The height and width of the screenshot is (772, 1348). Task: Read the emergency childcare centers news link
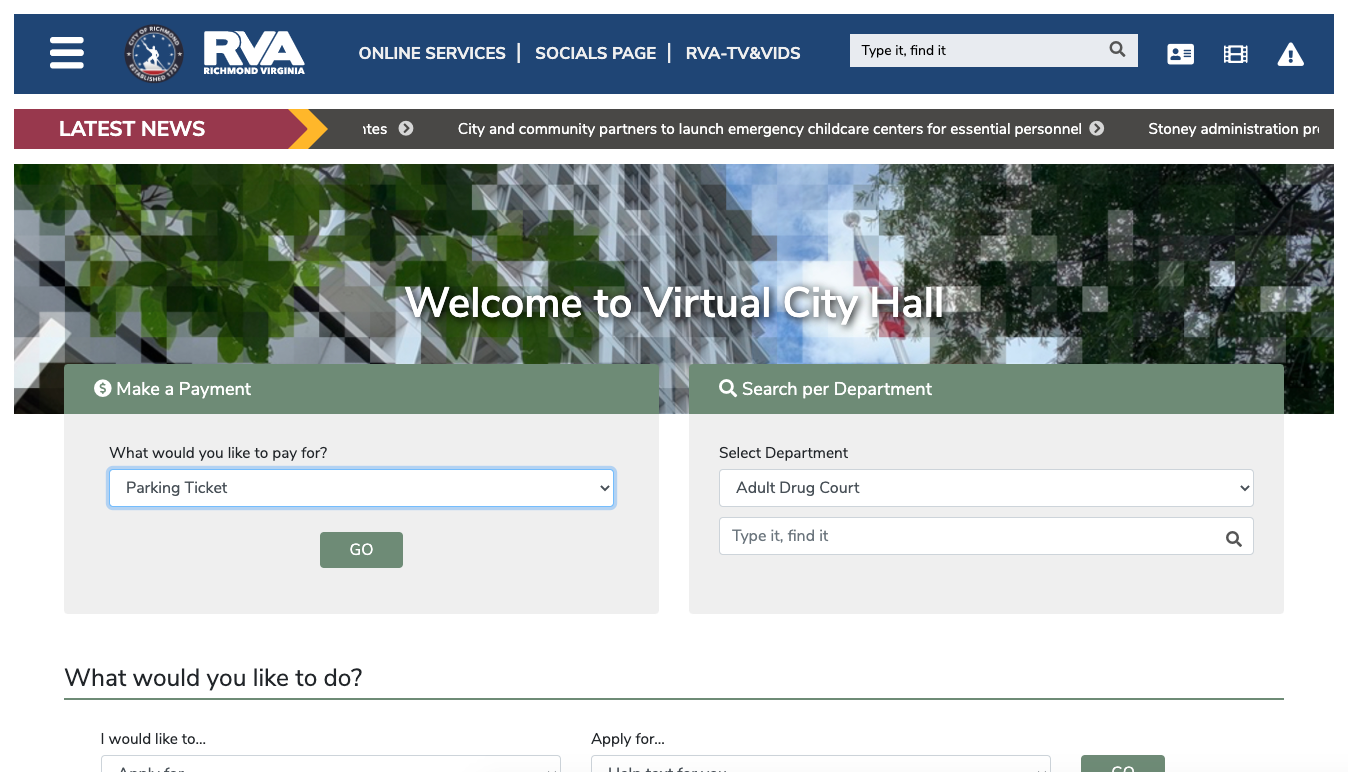coord(769,129)
